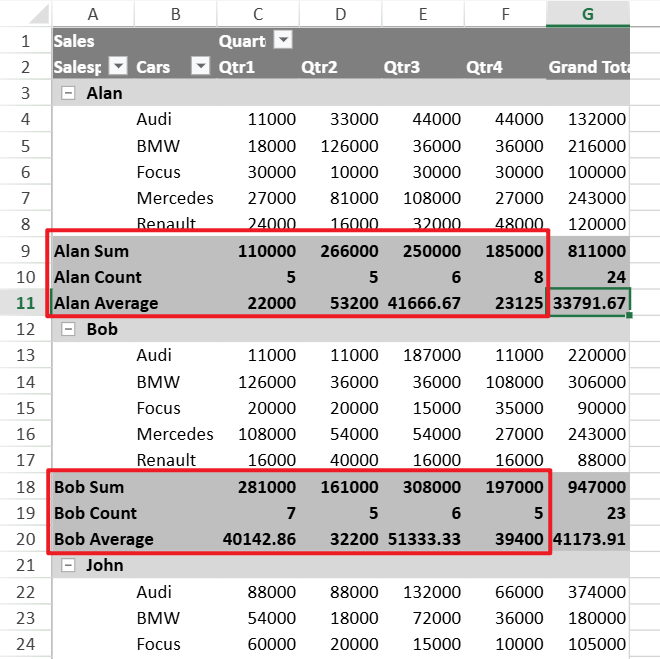Click the Qtr1 column label

point(237,67)
